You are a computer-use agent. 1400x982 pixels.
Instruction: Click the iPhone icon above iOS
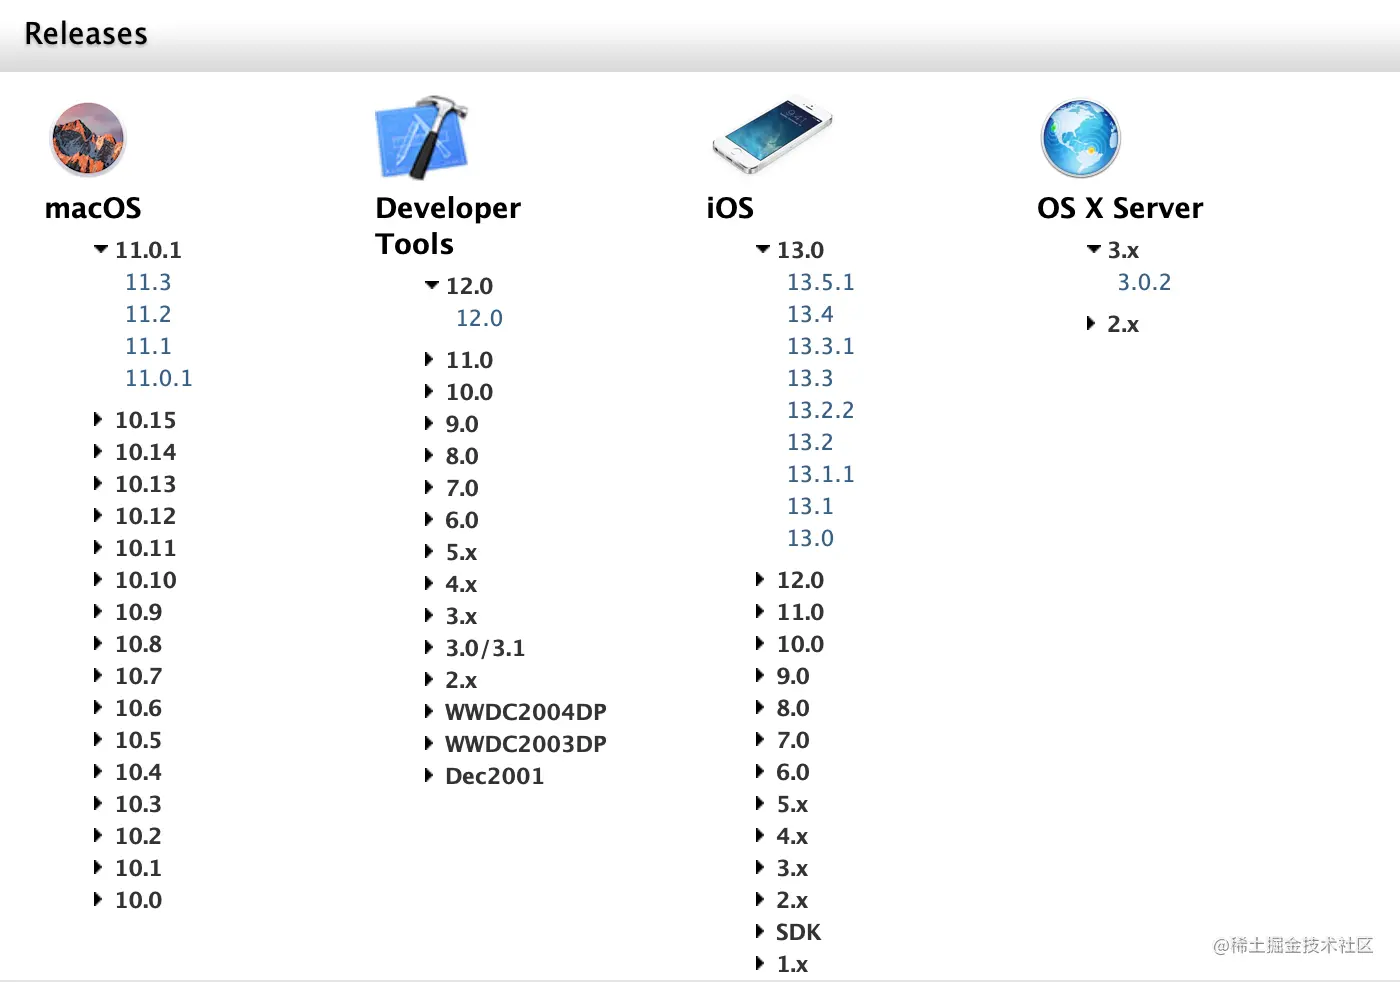[771, 136]
